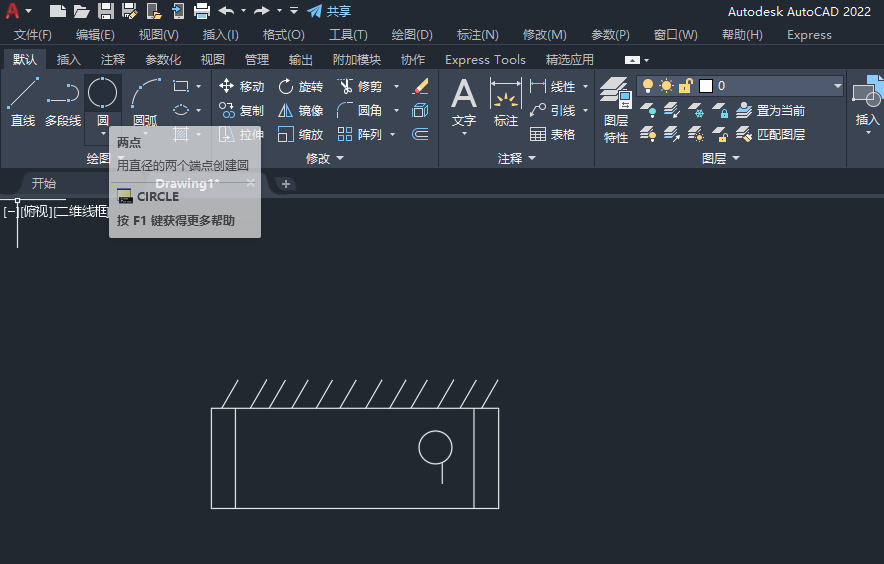Open the 标注(N) menu
Image resolution: width=884 pixels, height=564 pixels.
click(x=478, y=35)
